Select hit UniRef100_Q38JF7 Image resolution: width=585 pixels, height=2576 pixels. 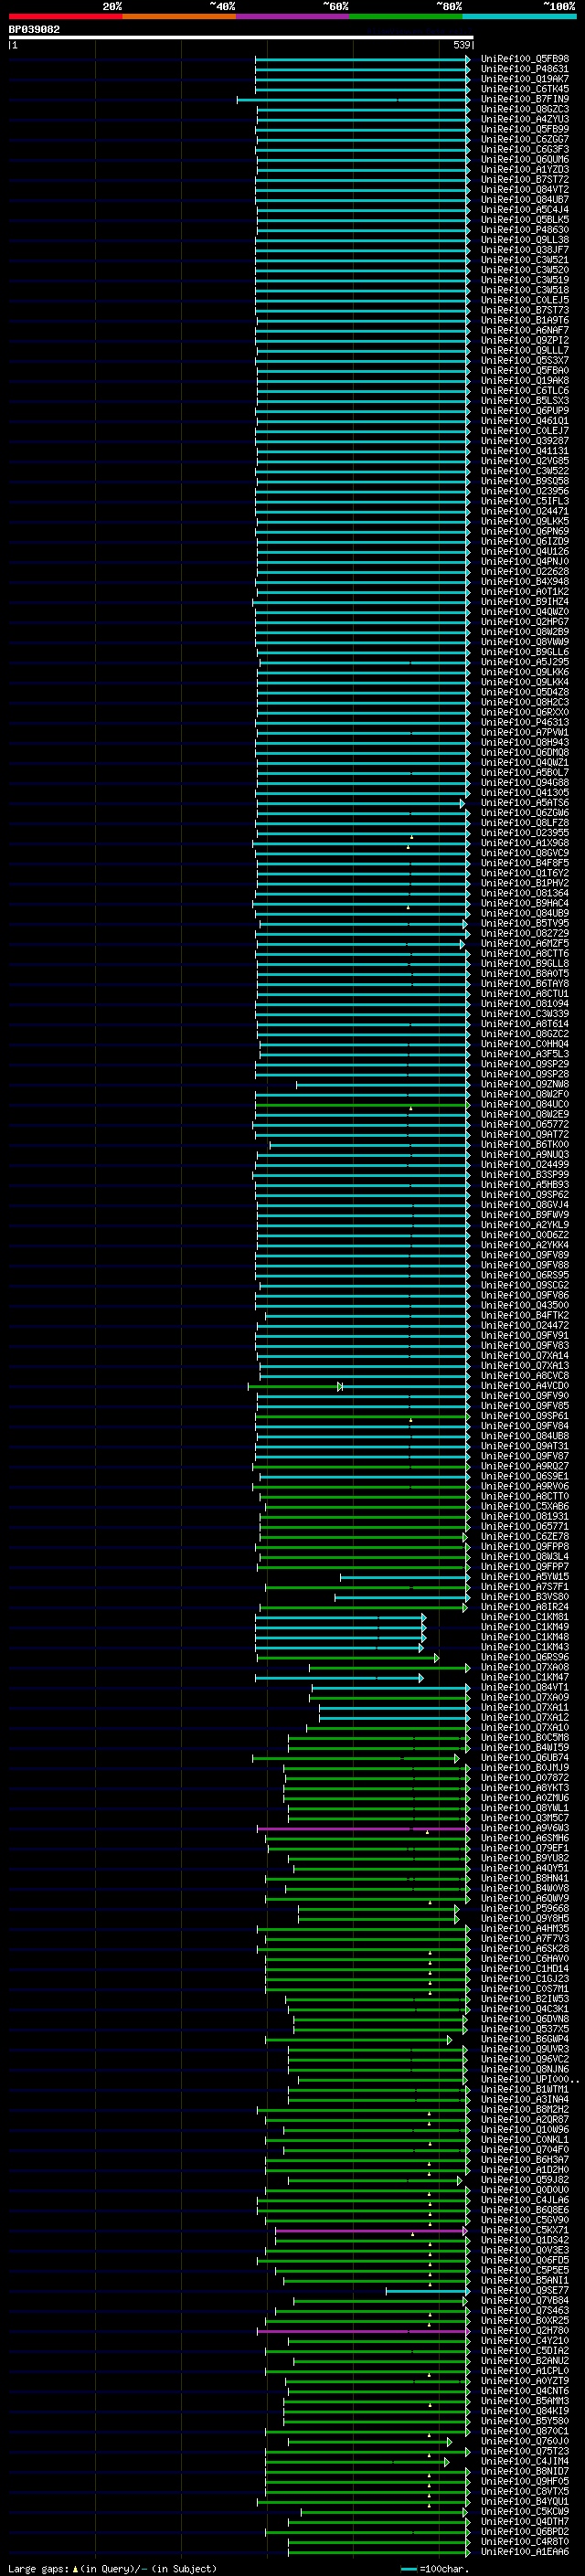(x=524, y=250)
